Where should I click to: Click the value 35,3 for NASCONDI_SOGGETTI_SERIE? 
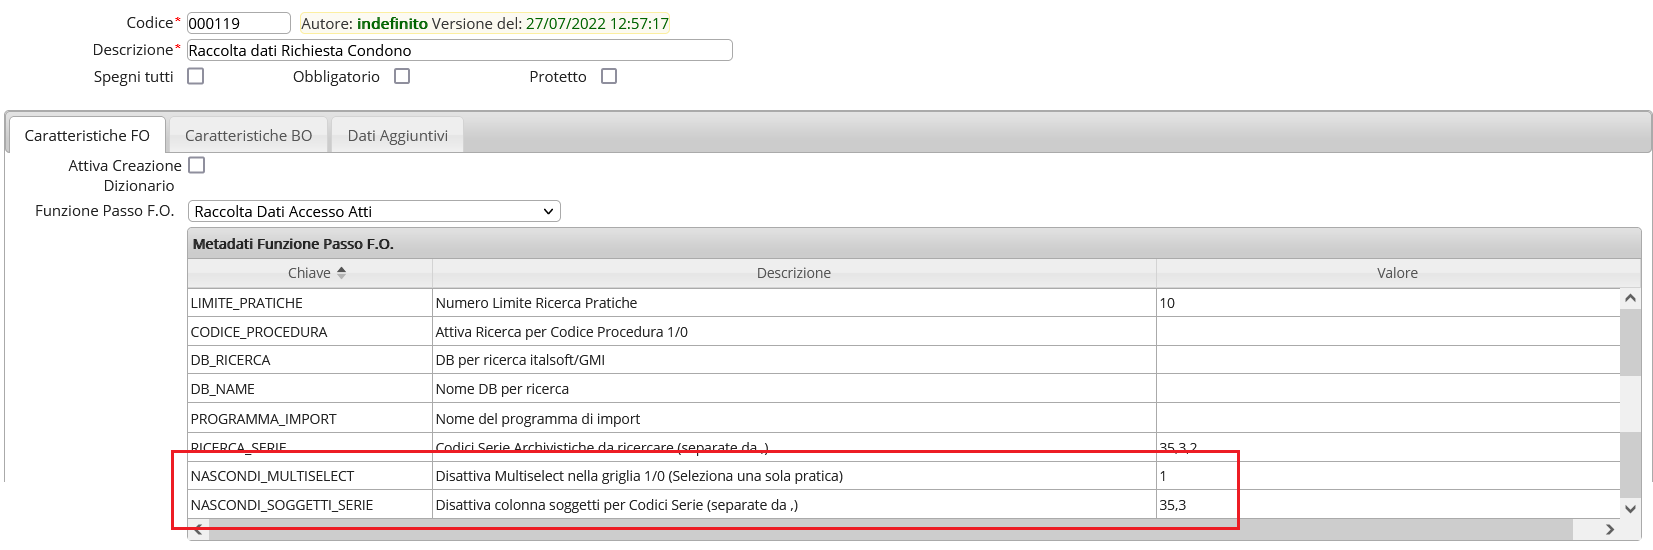(1173, 505)
